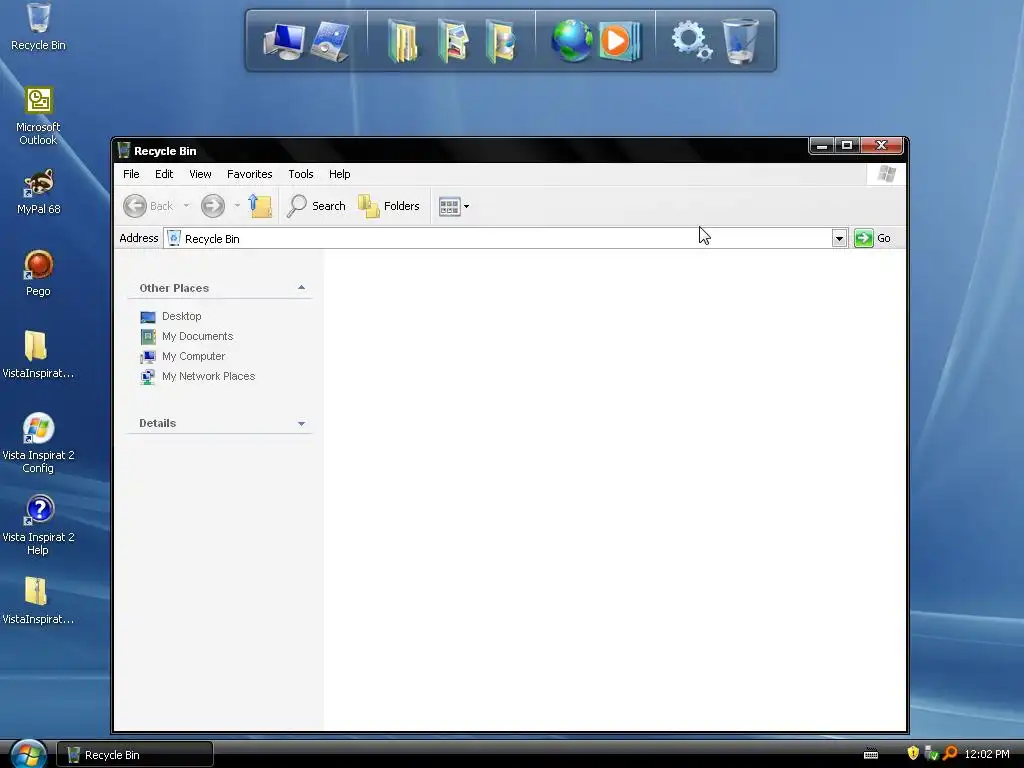Expand the Details panel
Image resolution: width=1024 pixels, height=768 pixels.
pos(301,423)
